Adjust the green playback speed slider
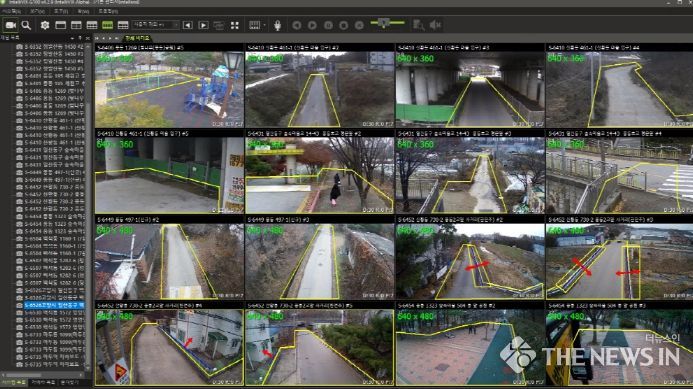Screen dimensions: 693x389 pos(387,23)
